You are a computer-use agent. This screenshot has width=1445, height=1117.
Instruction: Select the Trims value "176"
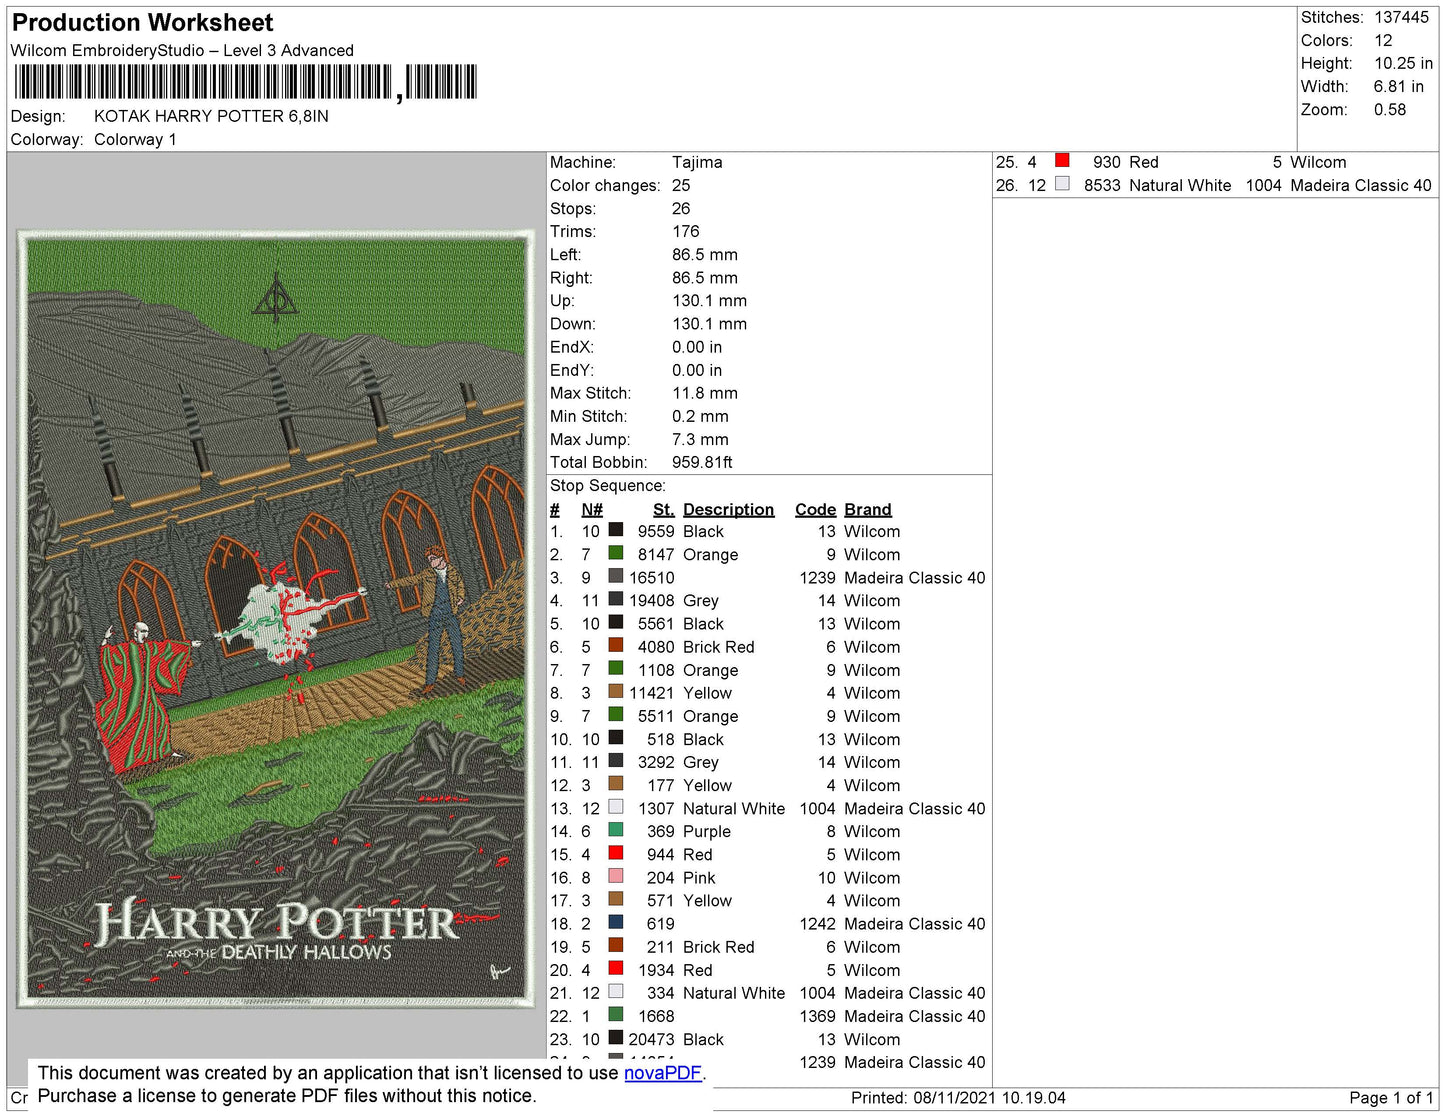[686, 232]
